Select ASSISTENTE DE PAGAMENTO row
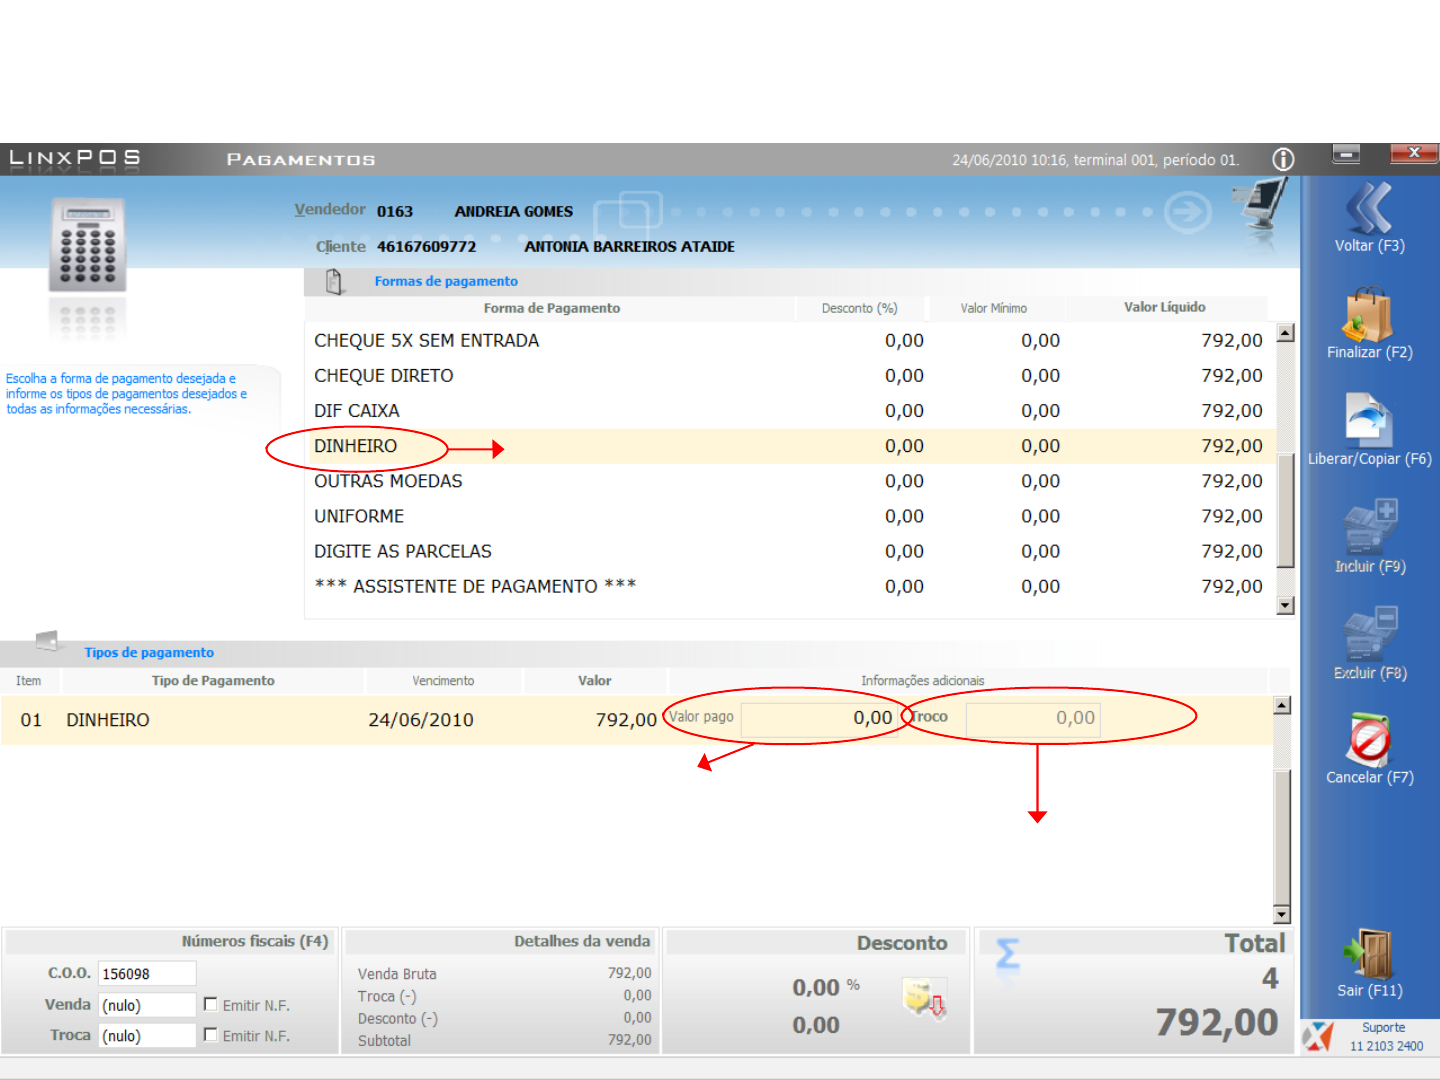The width and height of the screenshot is (1440, 1080). (x=788, y=586)
